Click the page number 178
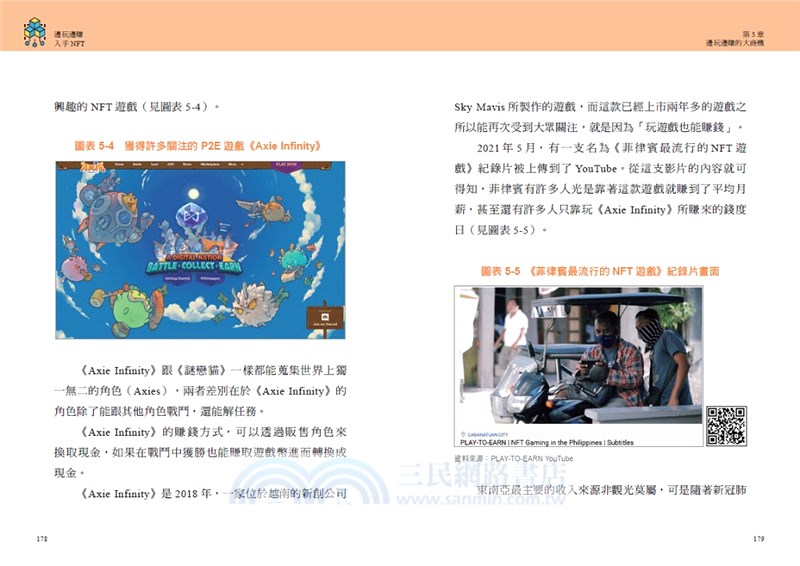Image resolution: width=800 pixels, height=566 pixels. coord(42,538)
